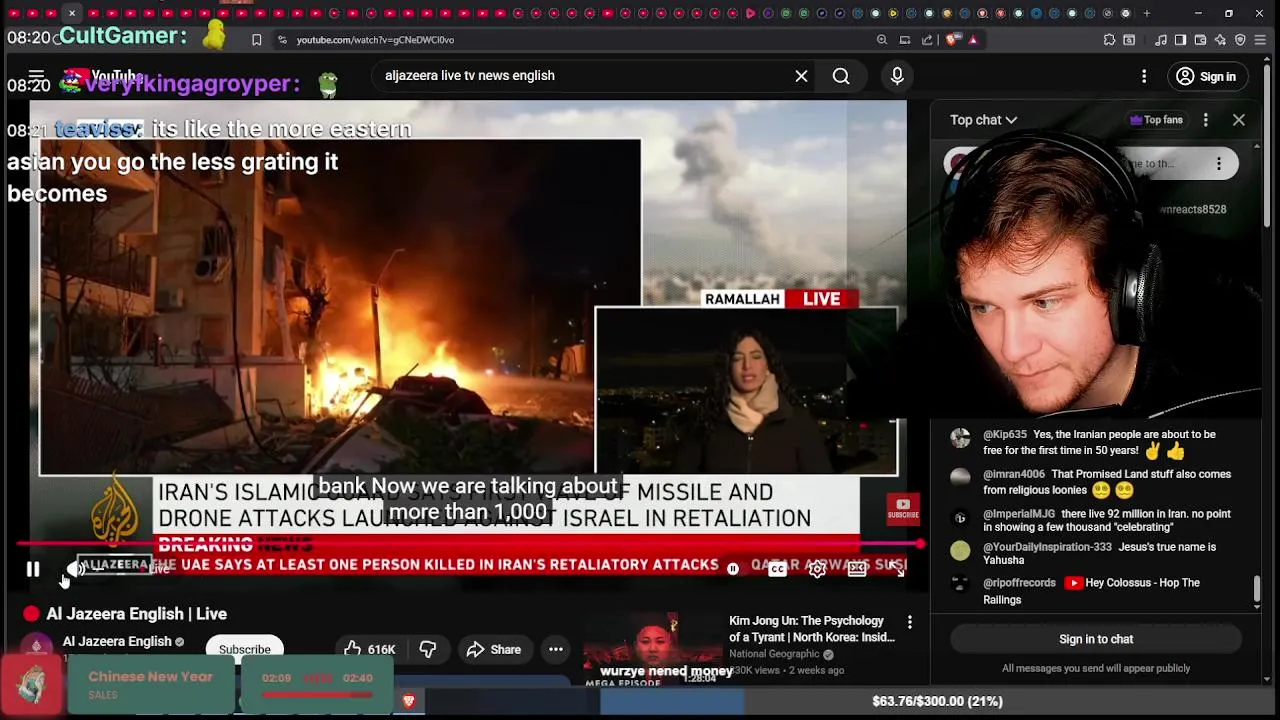Open the YouTube guide hamburger menu
The image size is (1280, 720).
[36, 76]
